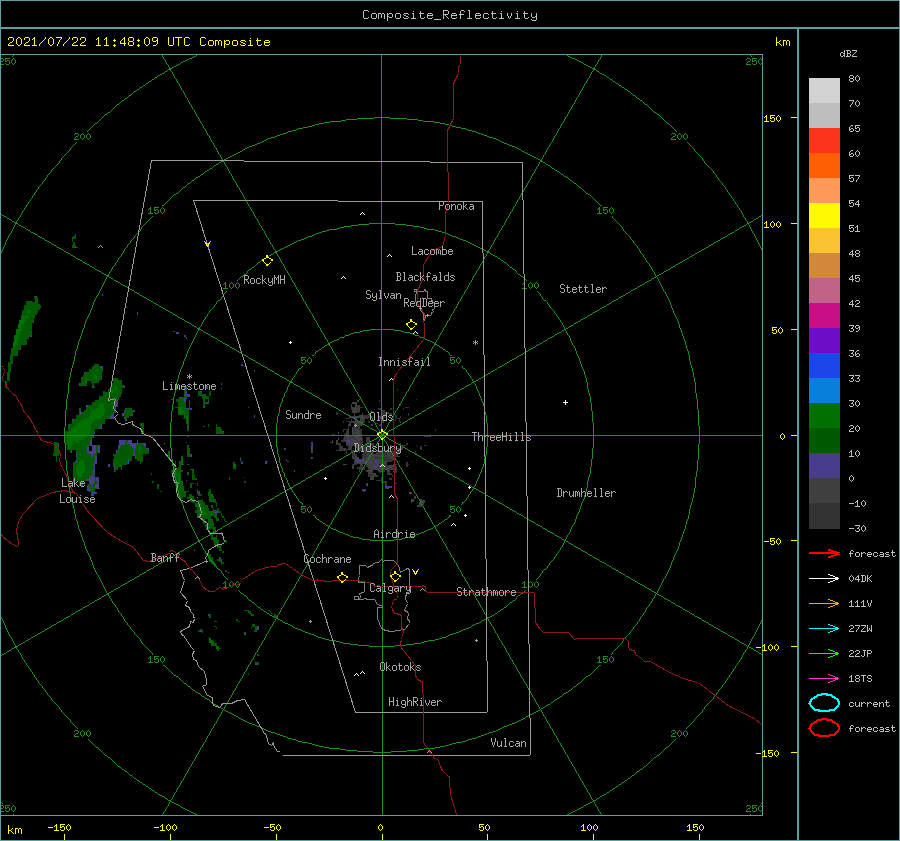Screen dimensions: 900x841
Task: Click asterisk marker above Limestone label
Action: [x=189, y=377]
